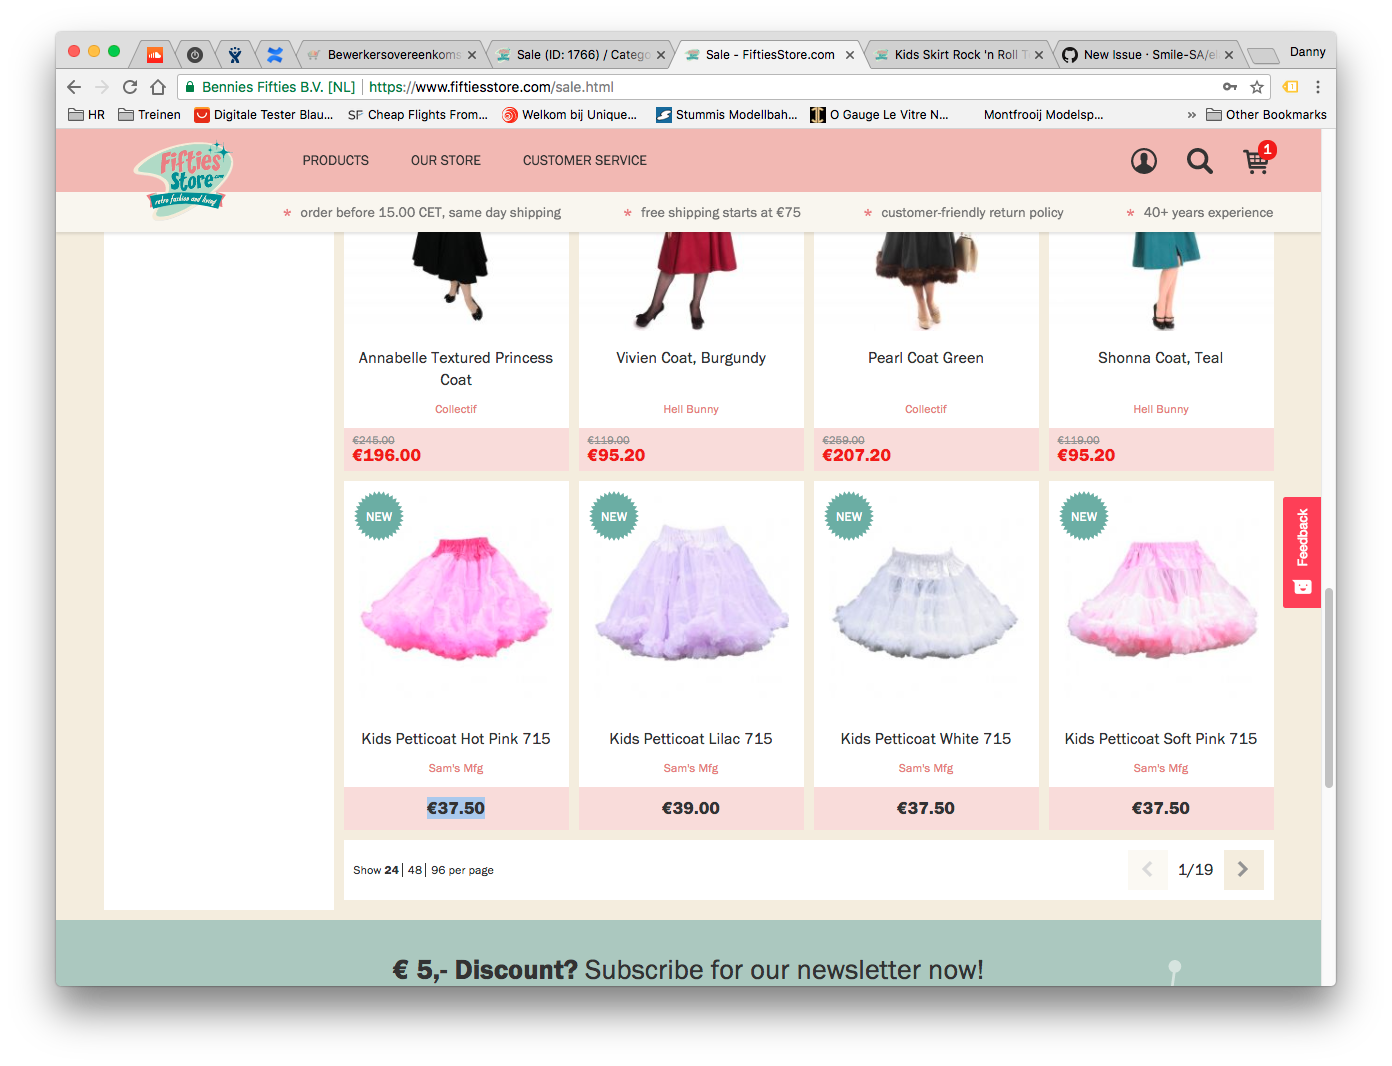Open Cheap Flights From bookmark

(x=418, y=115)
